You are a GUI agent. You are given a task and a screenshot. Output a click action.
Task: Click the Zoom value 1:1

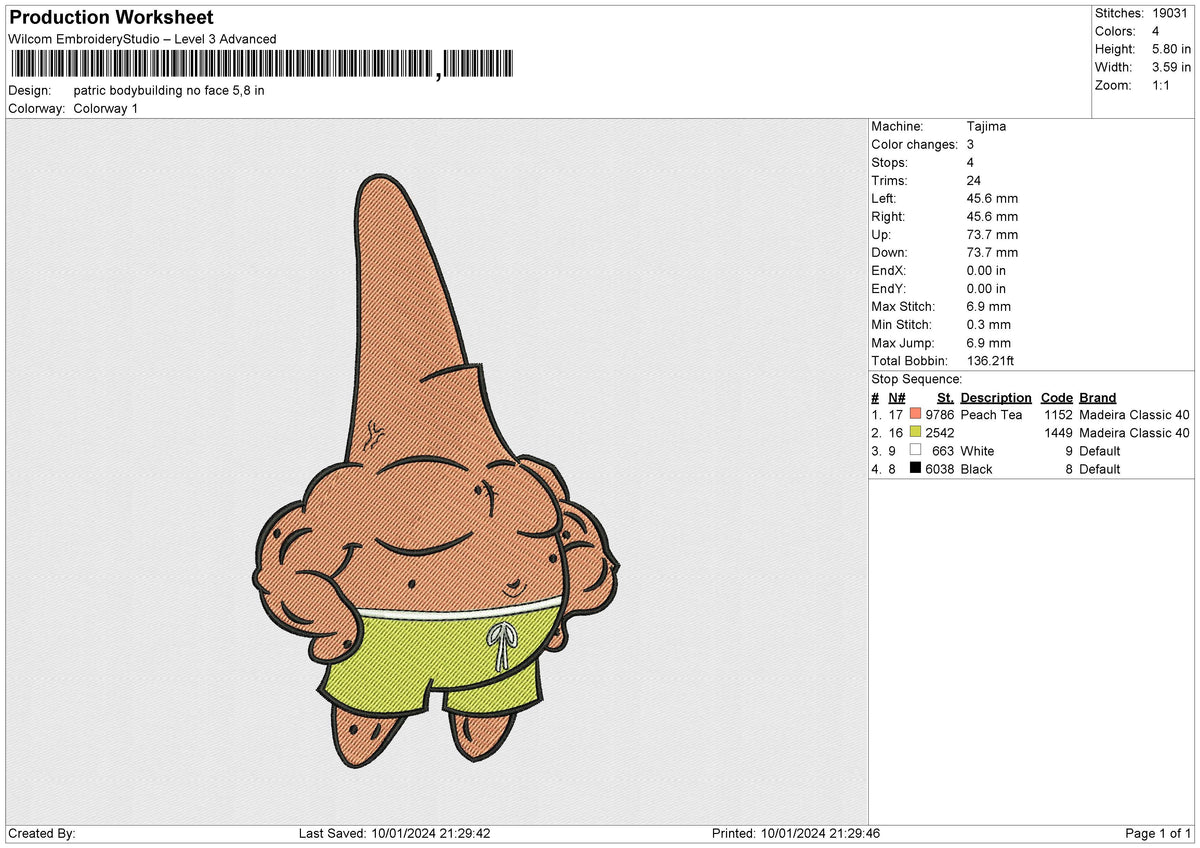(1163, 85)
